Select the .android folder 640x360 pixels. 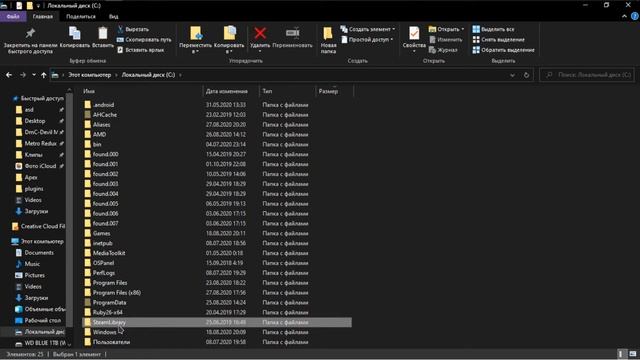pos(103,105)
